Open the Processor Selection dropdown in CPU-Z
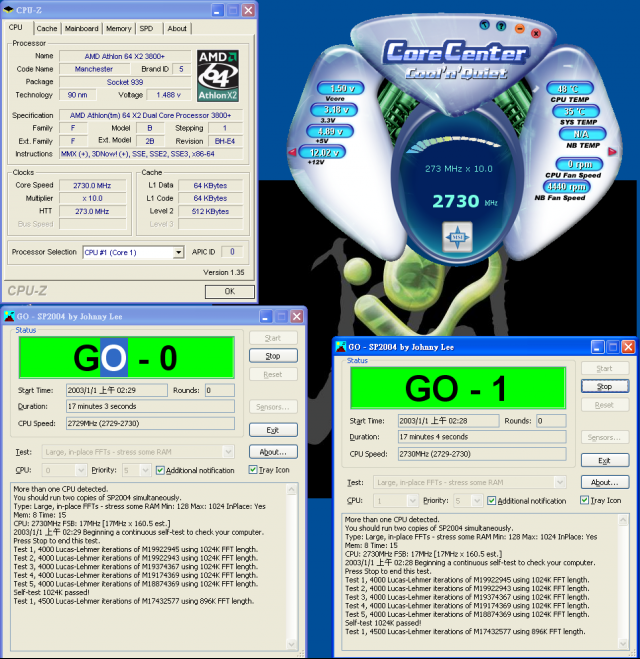Image resolution: width=640 pixels, height=659 pixels. [x=179, y=252]
